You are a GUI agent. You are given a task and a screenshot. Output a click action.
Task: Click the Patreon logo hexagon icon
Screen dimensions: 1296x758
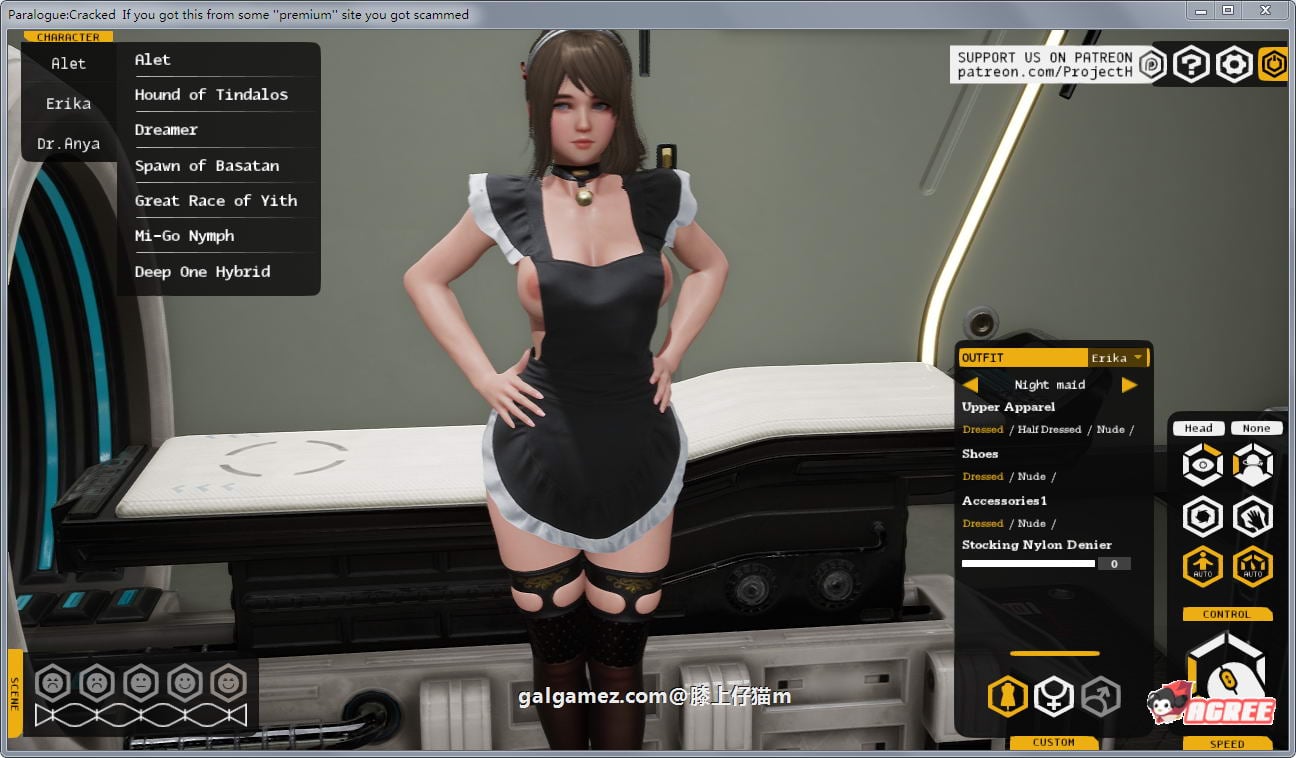(x=1152, y=65)
